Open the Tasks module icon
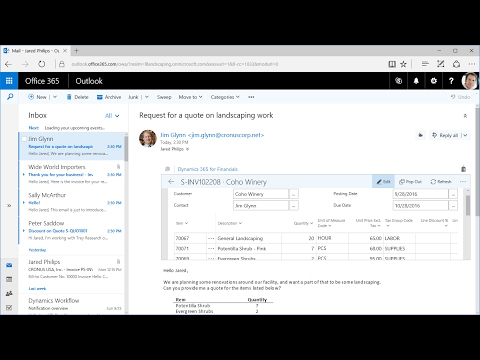Viewport: 480px width, 360px height. pos(9,307)
